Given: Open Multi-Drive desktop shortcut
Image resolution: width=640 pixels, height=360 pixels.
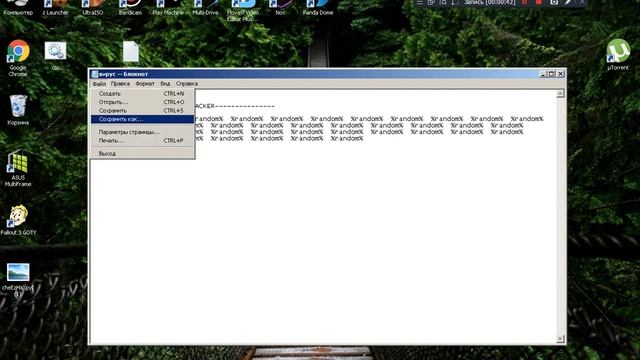Looking at the screenshot, I should (x=205, y=8).
